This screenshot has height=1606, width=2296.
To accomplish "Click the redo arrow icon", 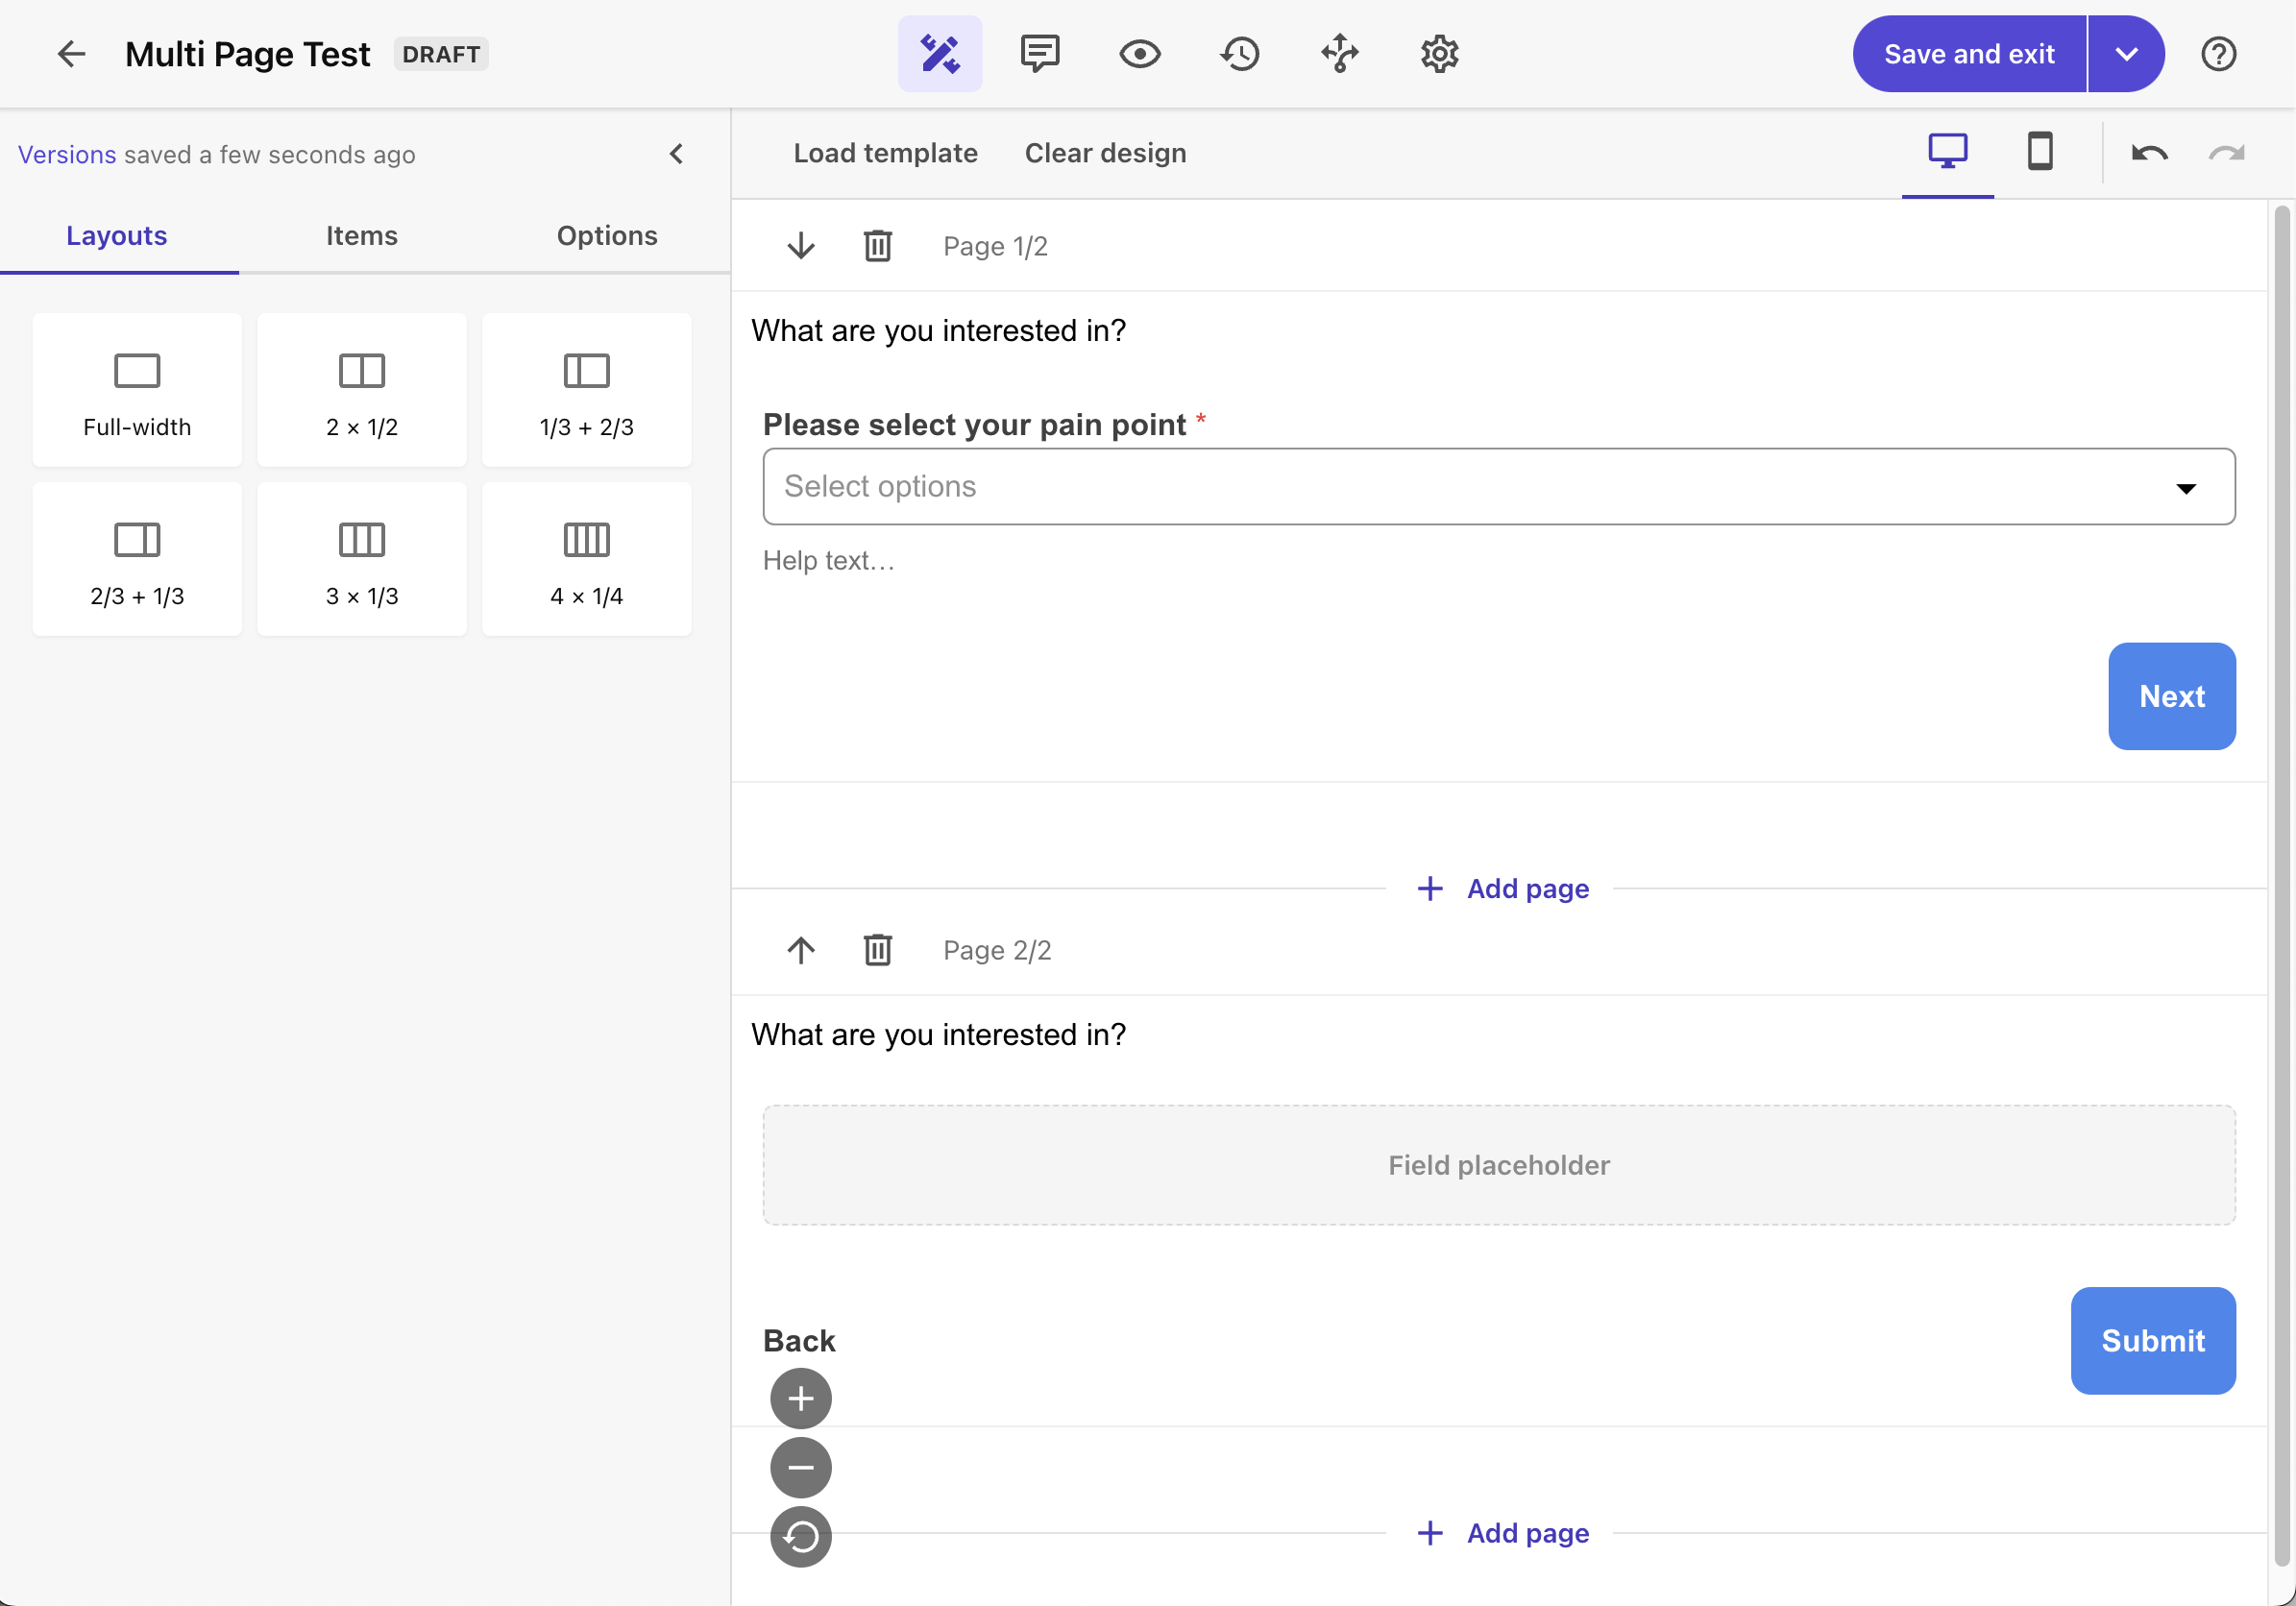I will [x=2230, y=154].
